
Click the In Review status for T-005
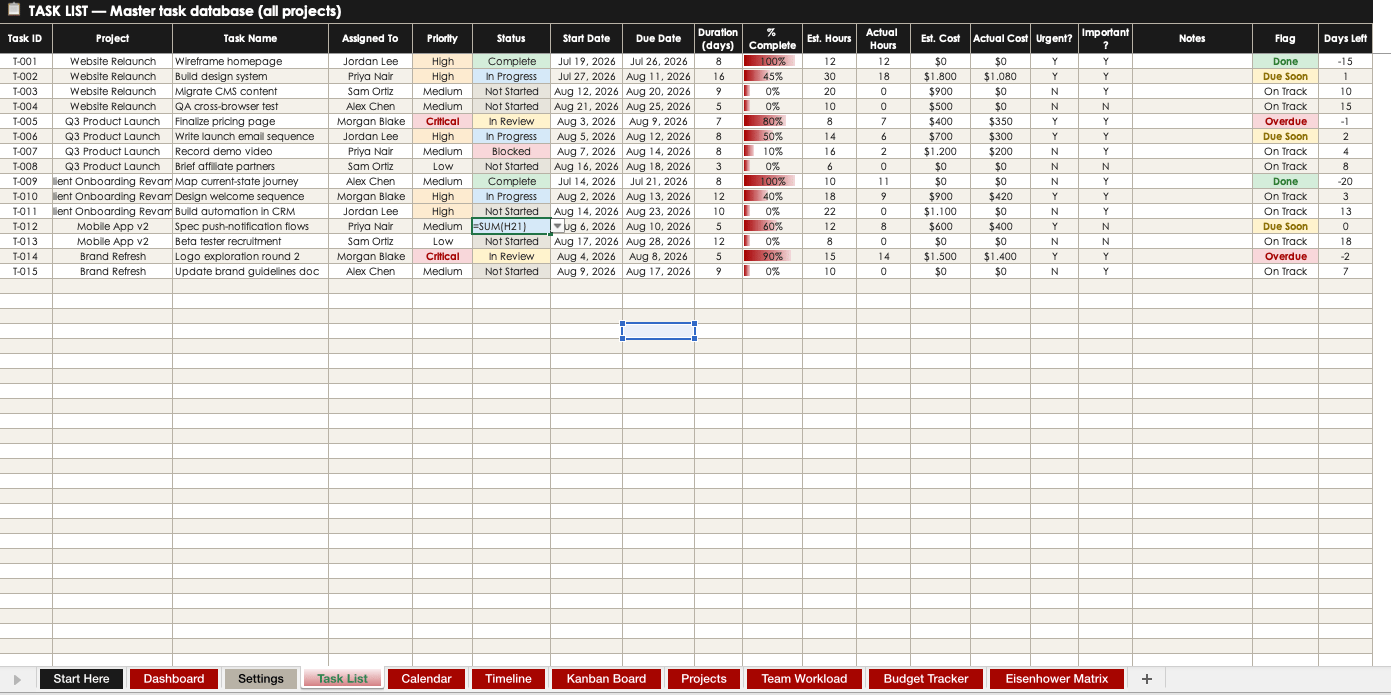[511, 122]
